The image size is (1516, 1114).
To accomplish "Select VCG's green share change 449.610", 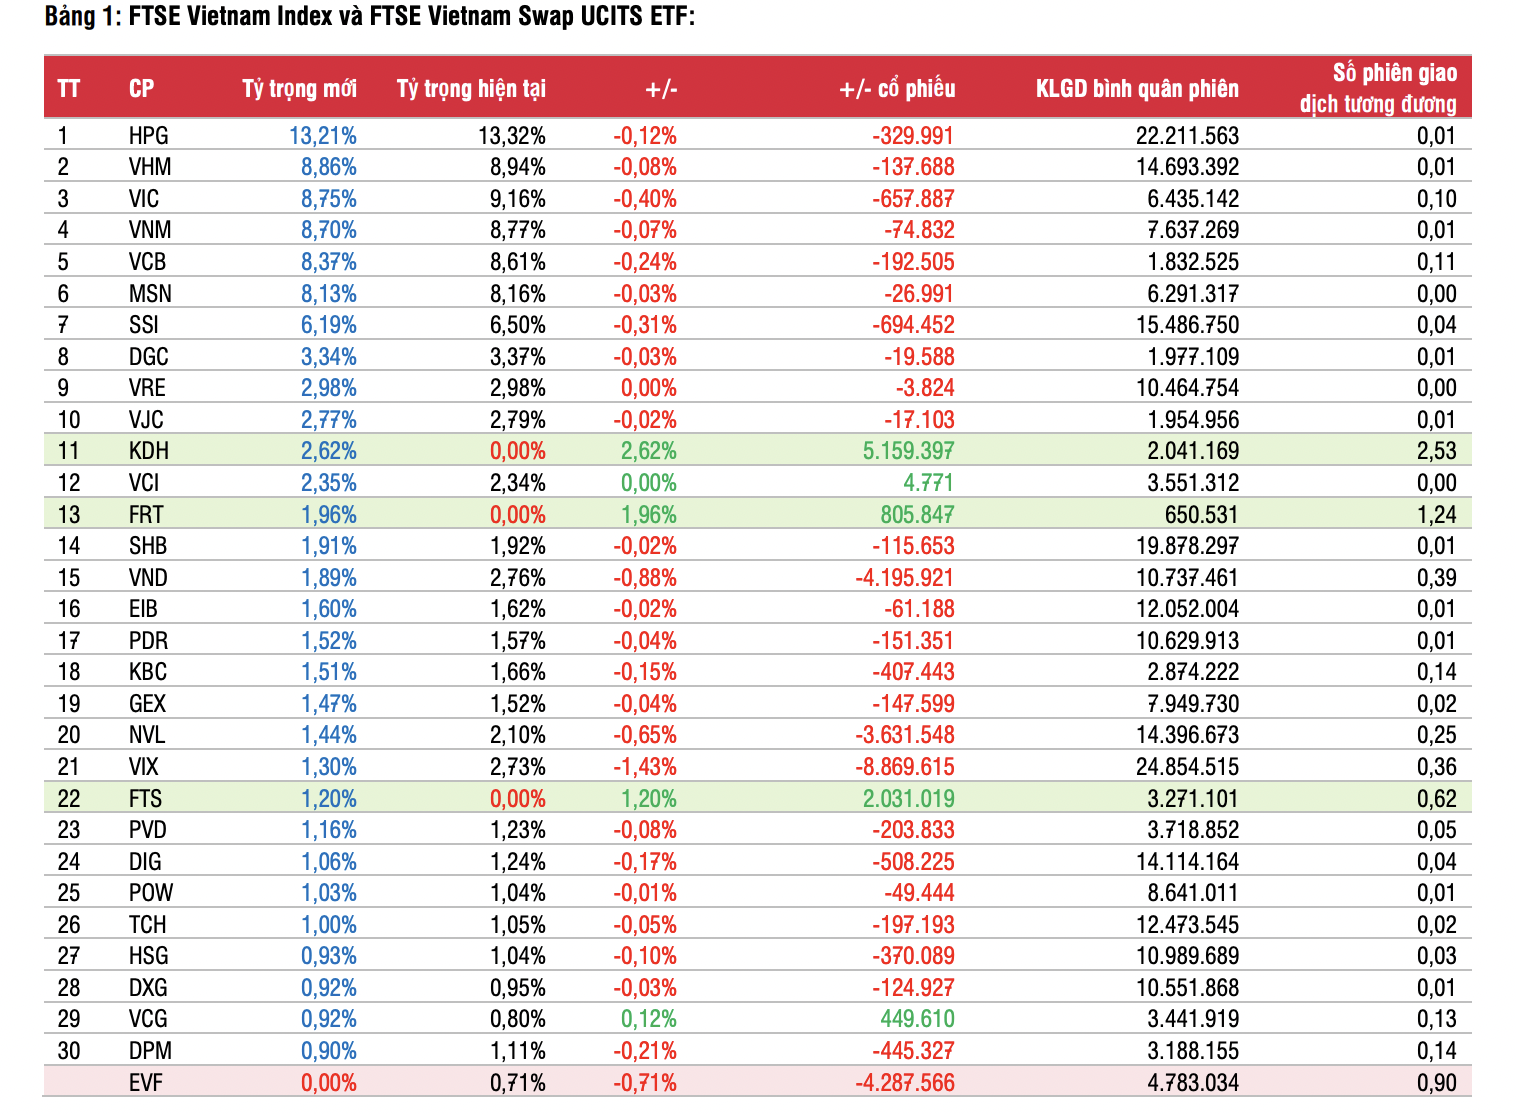I will coord(917,1019).
